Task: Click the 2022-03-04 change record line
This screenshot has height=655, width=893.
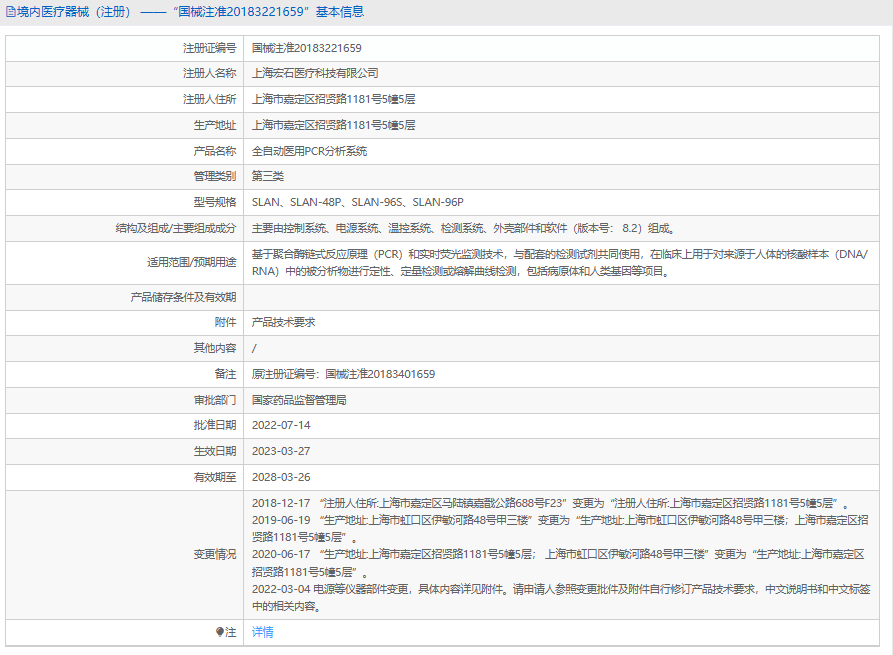Action: (x=561, y=597)
